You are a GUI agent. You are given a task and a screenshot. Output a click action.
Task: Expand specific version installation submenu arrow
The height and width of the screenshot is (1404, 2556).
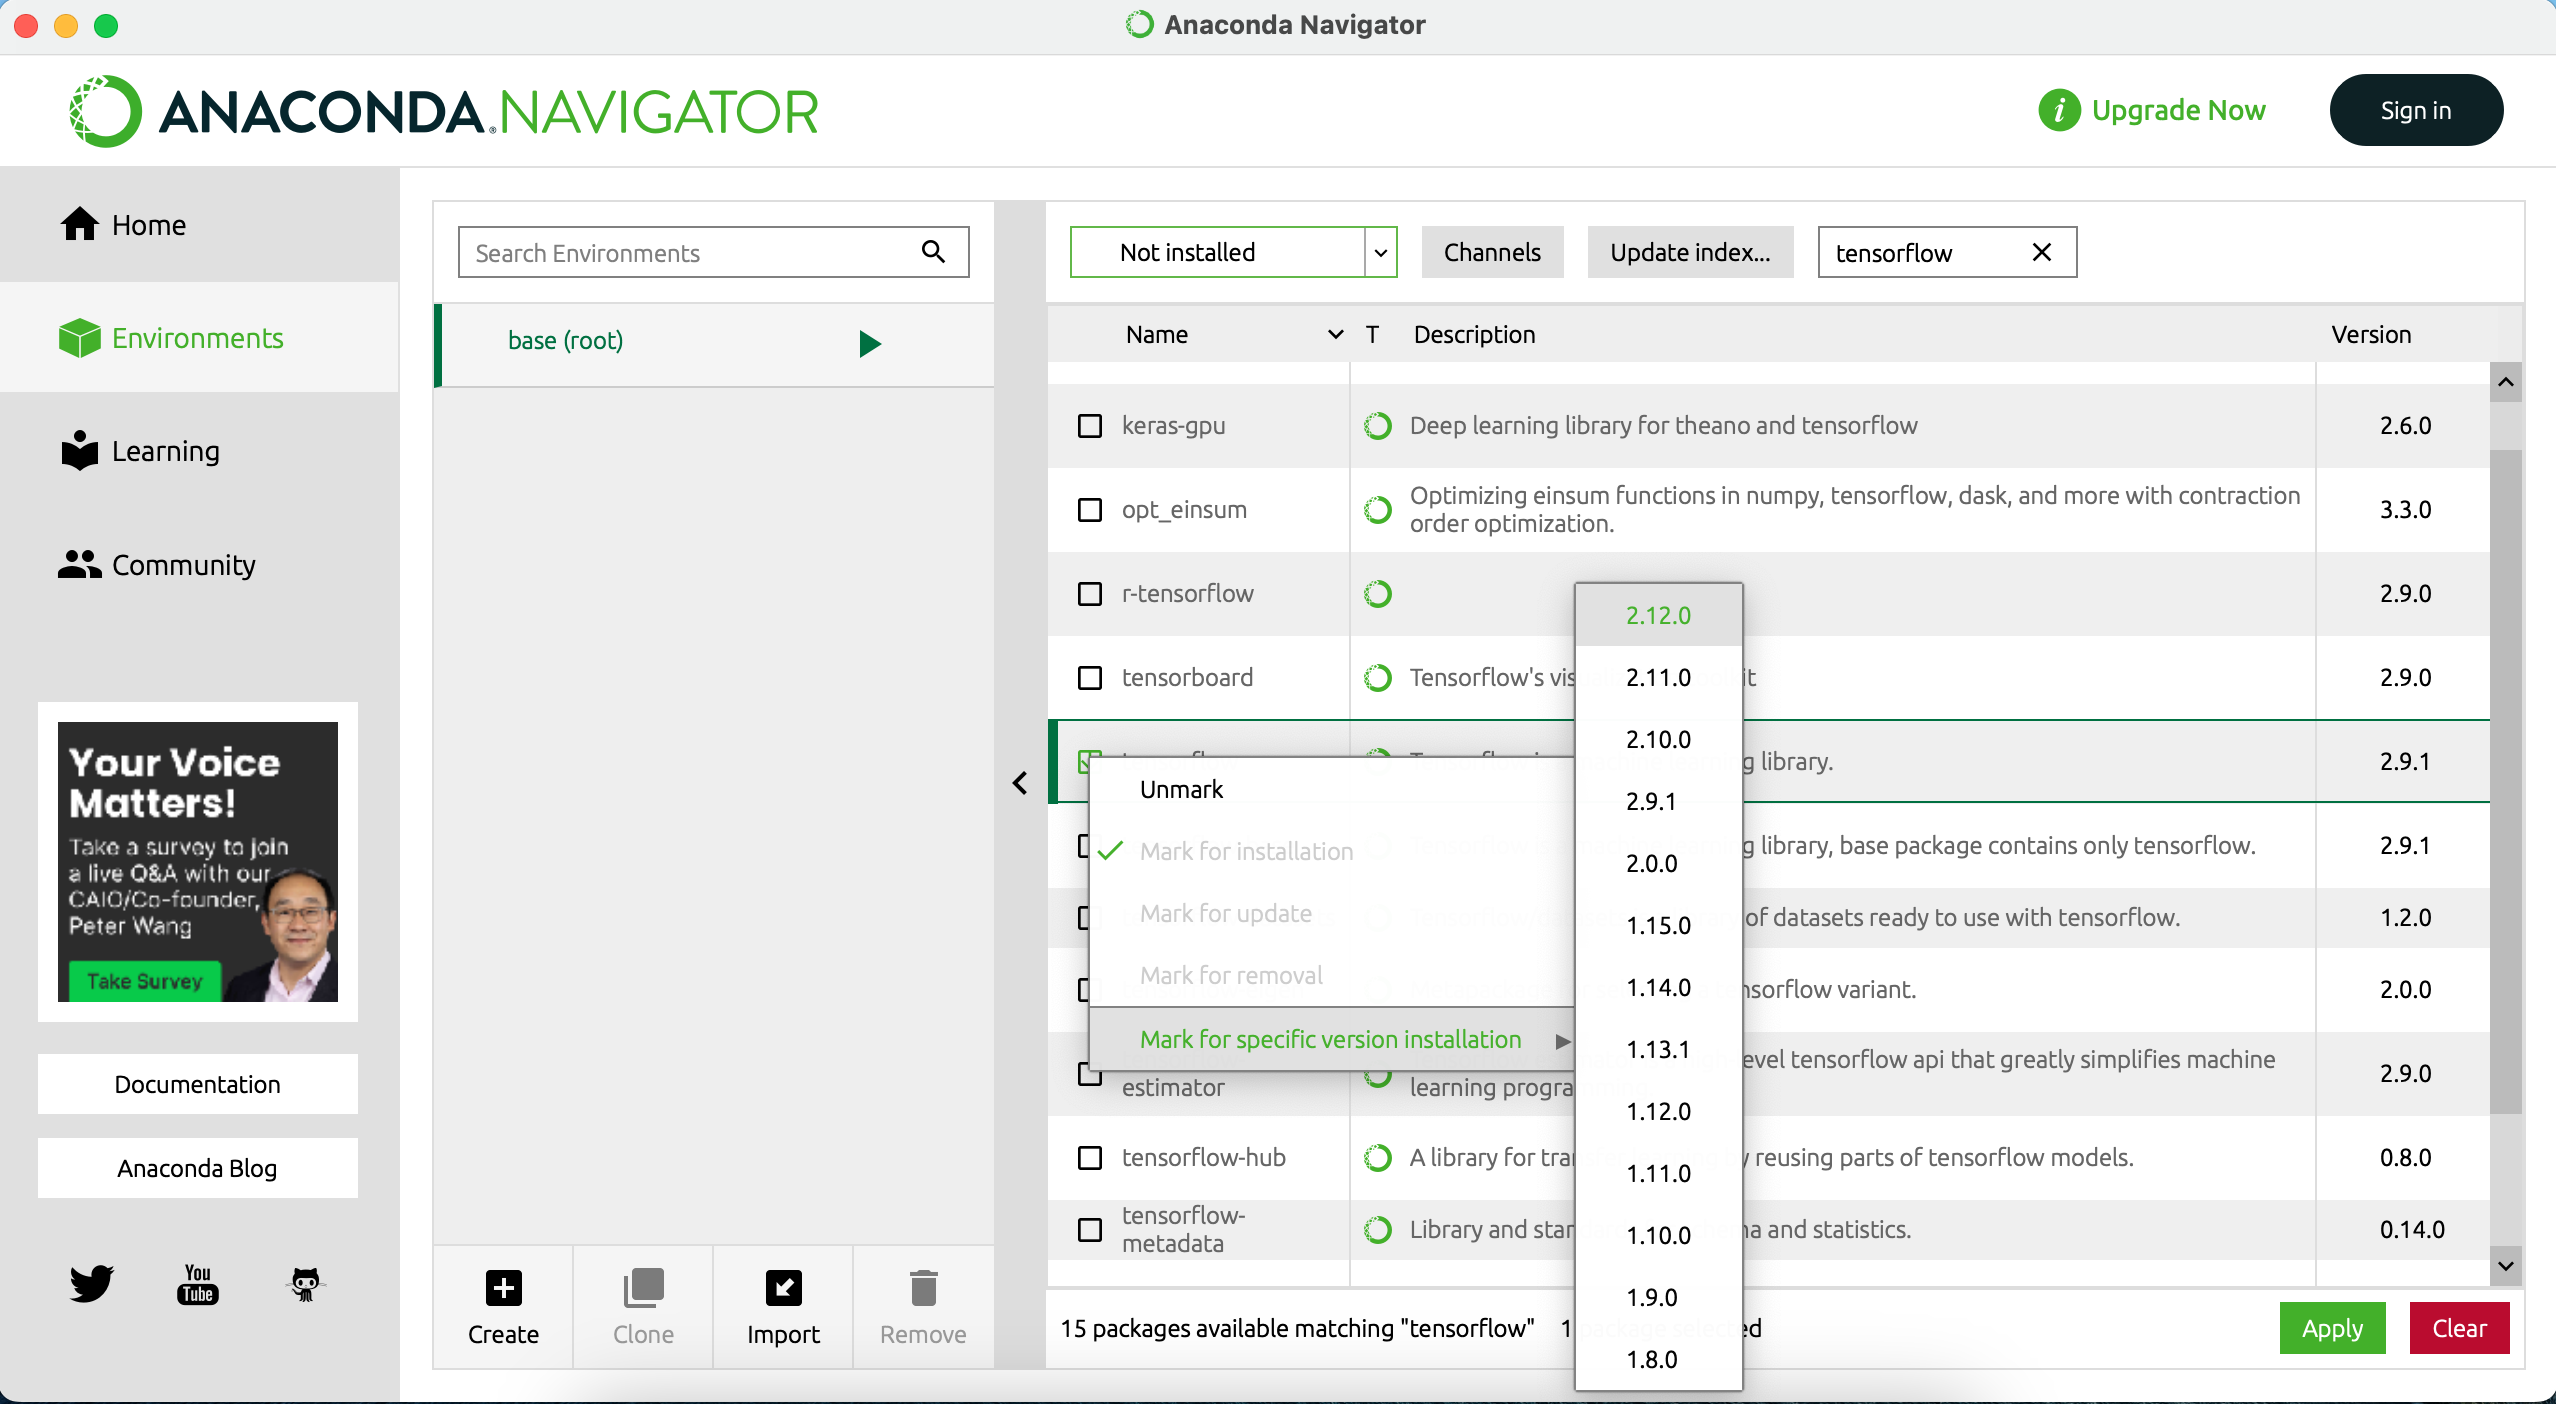1562,1041
